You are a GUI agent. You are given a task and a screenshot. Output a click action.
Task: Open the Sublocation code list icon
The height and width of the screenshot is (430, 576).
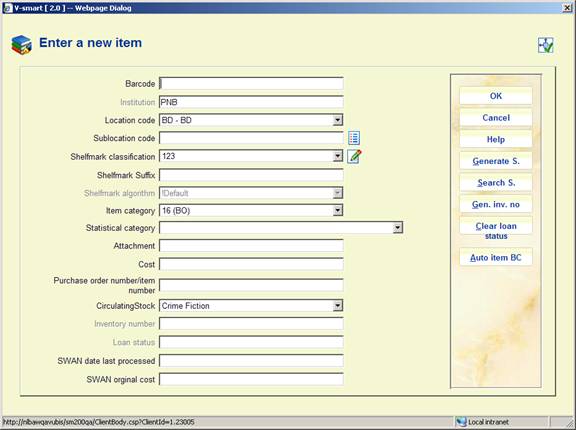pos(354,138)
